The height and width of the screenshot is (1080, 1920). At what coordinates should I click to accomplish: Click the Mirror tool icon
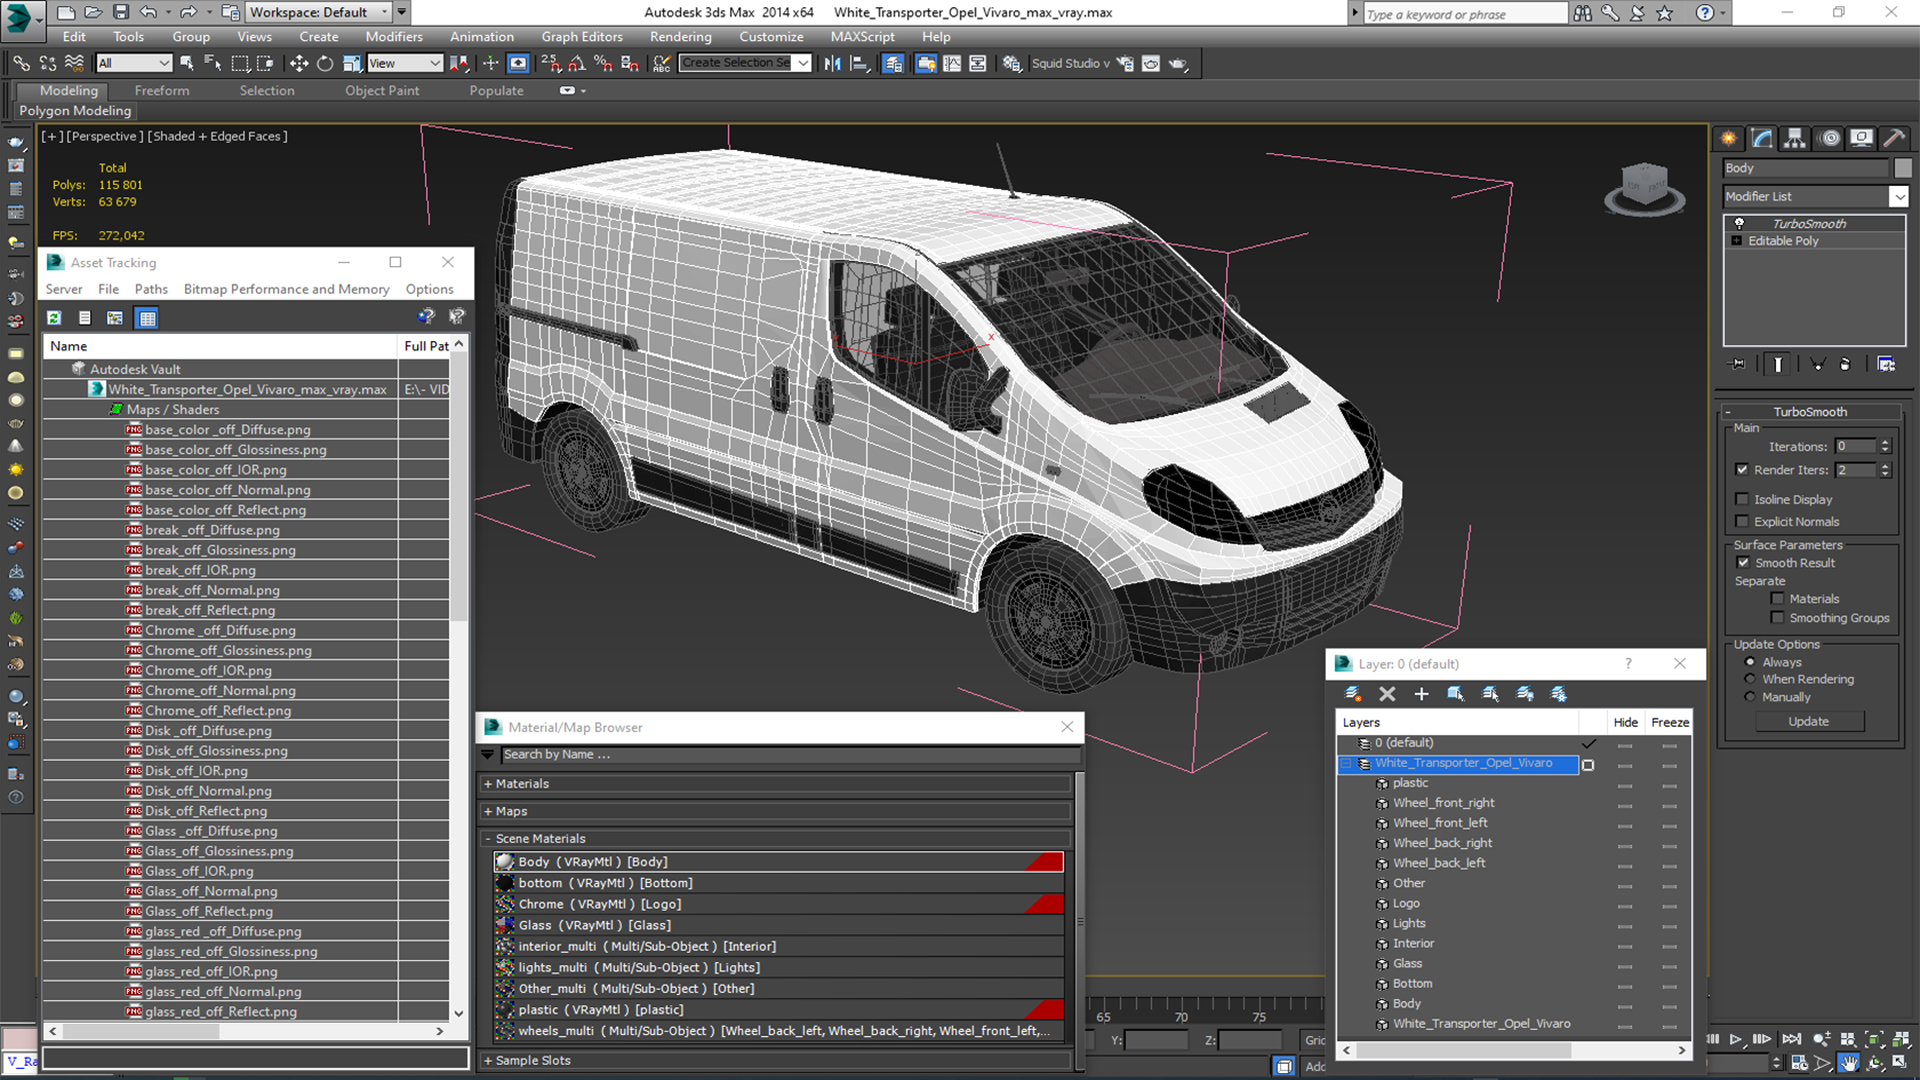click(x=832, y=63)
